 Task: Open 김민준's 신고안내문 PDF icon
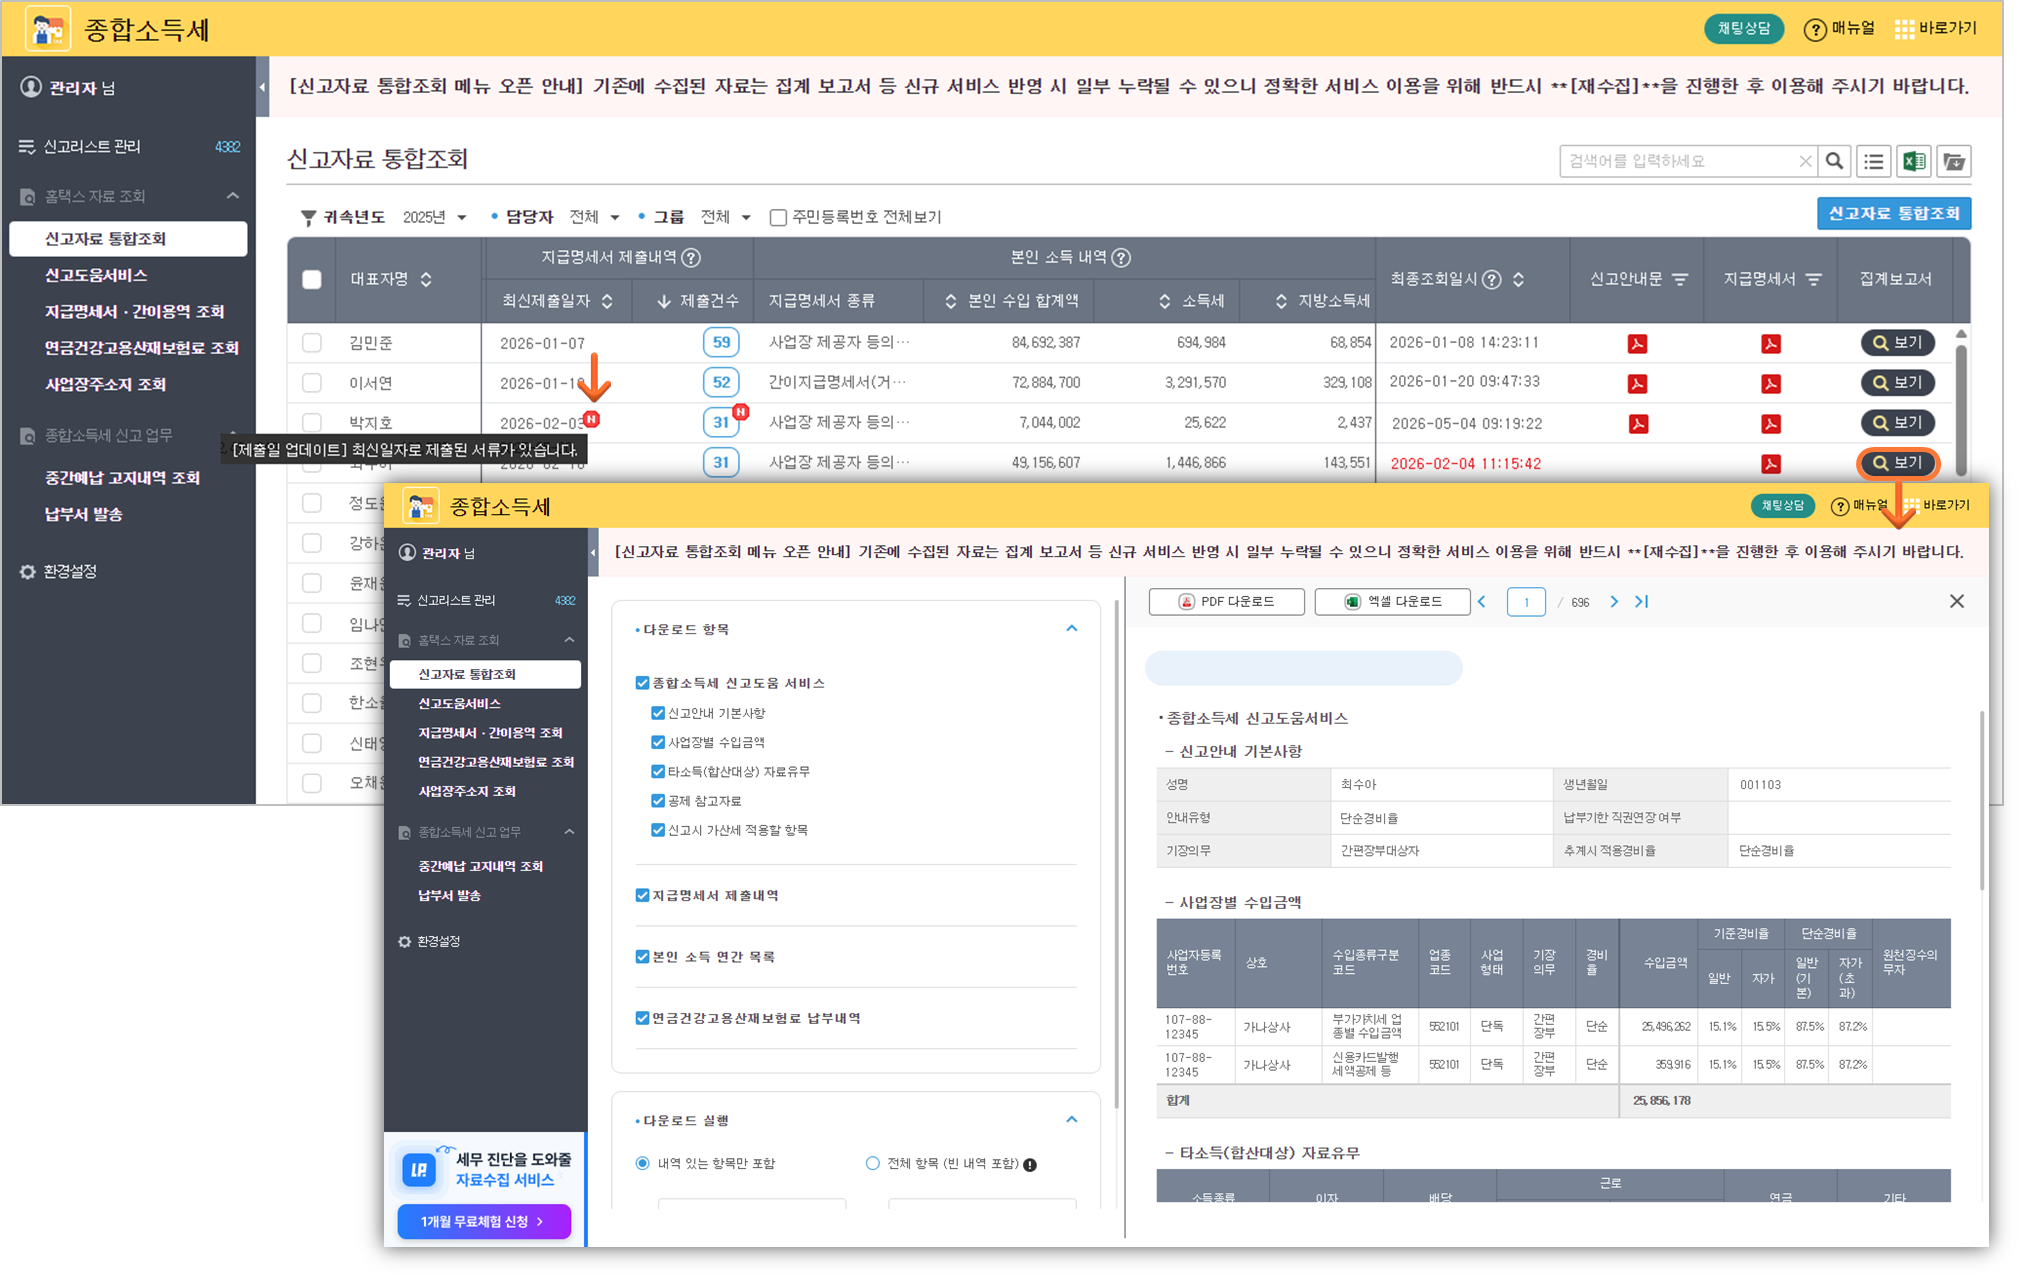click(x=1637, y=344)
